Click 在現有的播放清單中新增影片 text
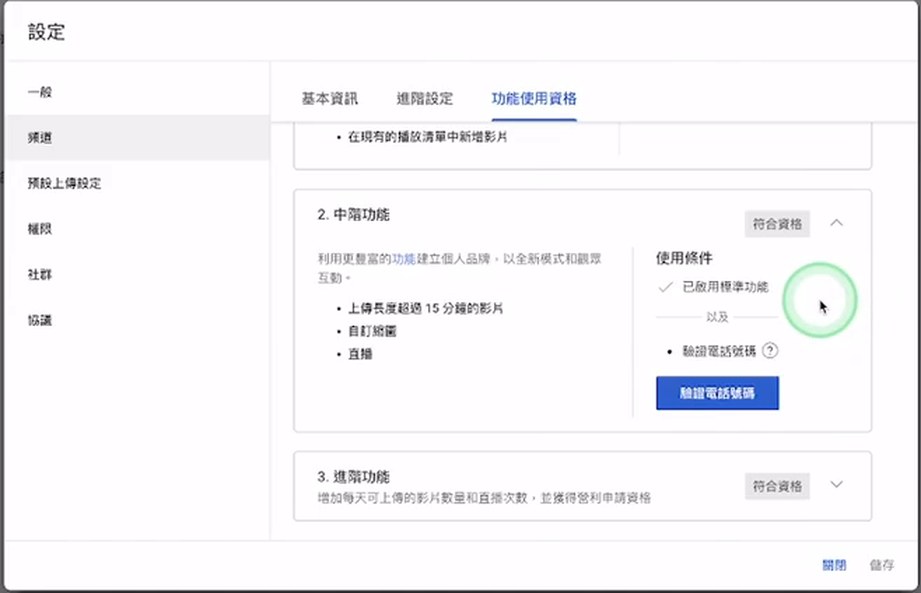The height and width of the screenshot is (593, 921). [428, 137]
